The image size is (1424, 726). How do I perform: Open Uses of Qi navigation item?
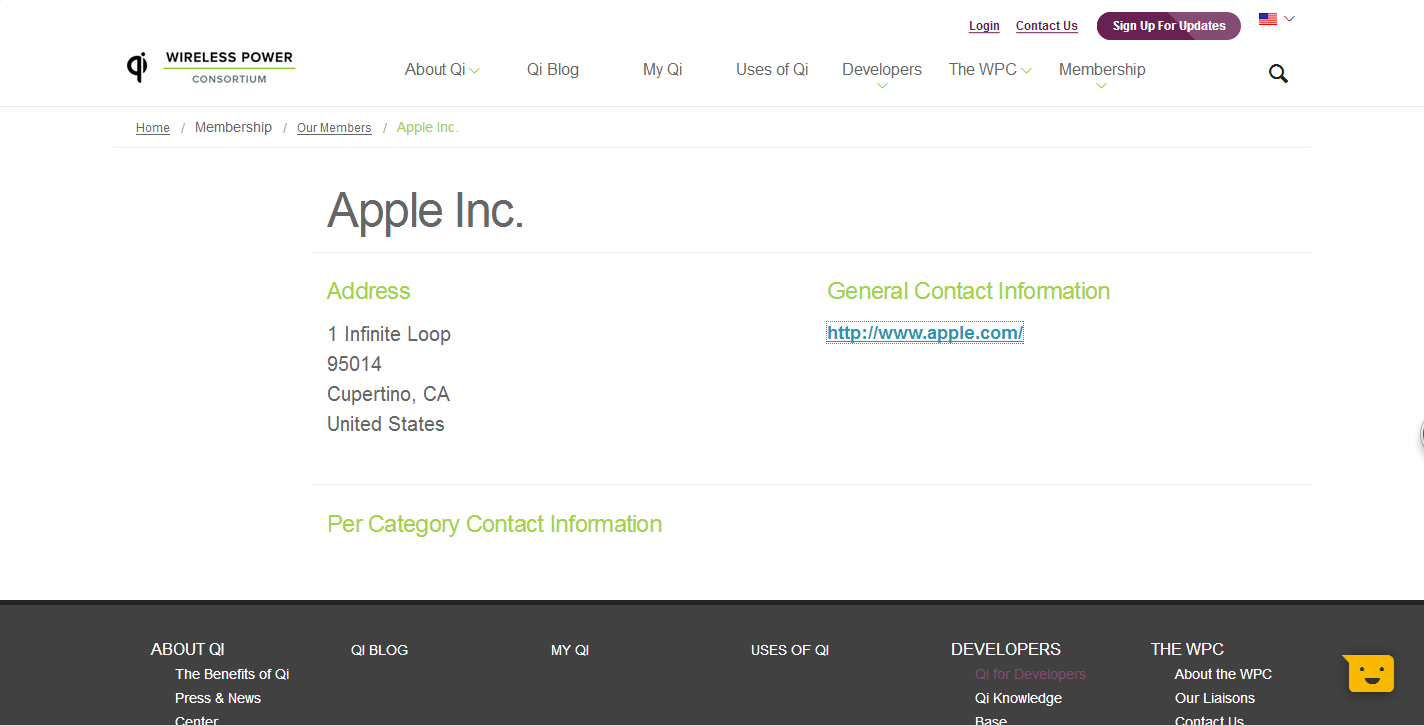[x=772, y=69]
